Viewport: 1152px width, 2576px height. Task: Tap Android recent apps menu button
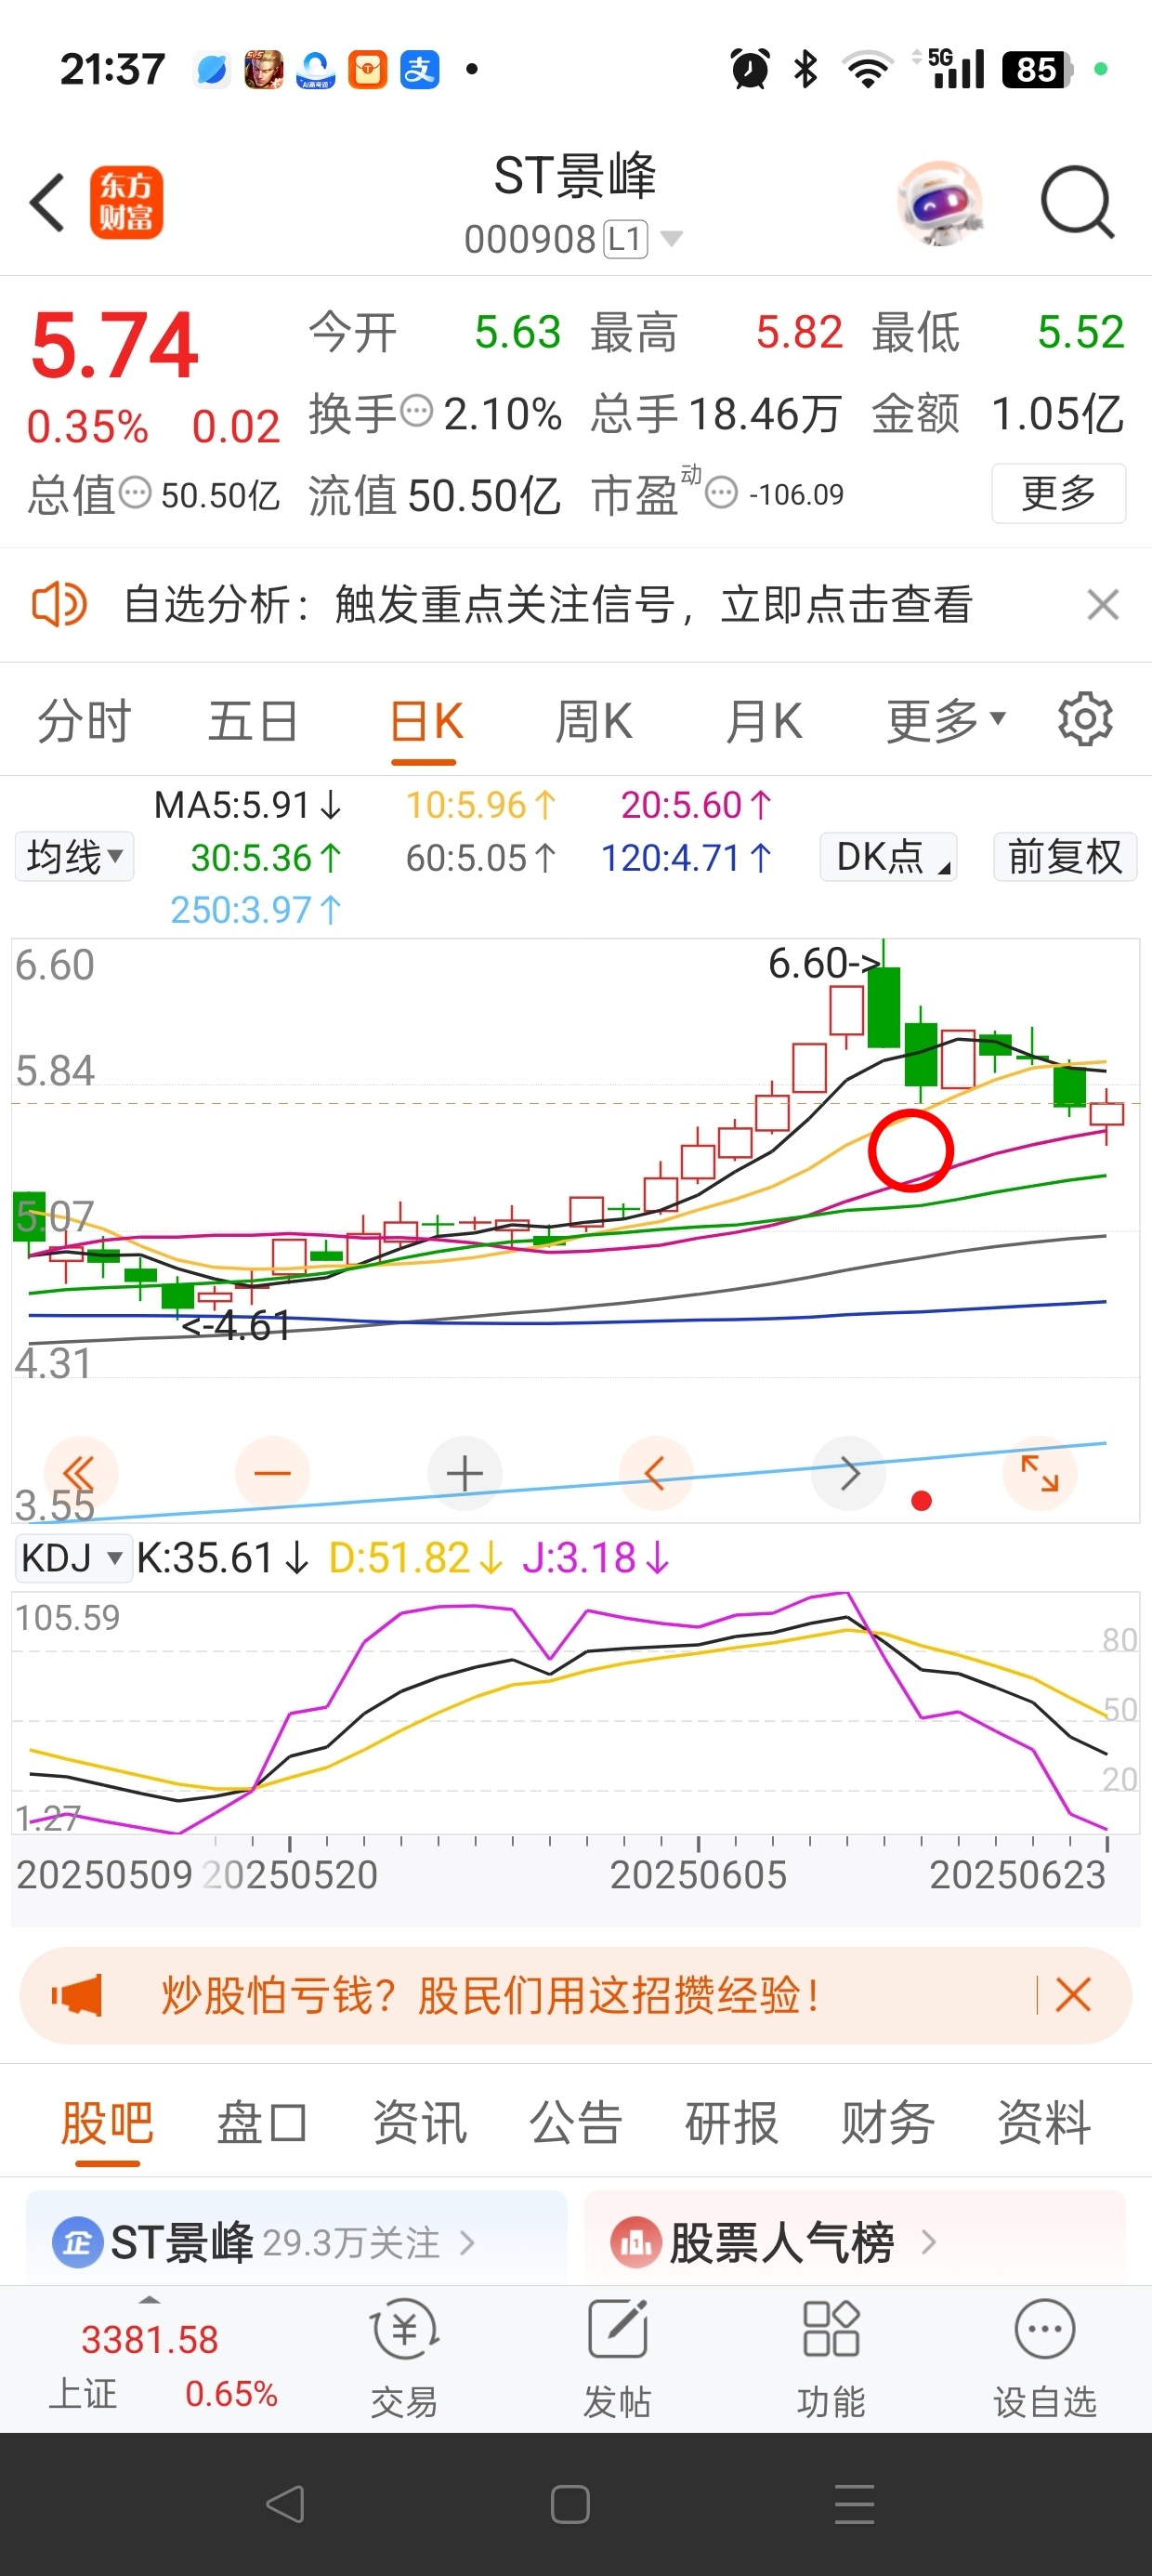pyautogui.click(x=855, y=2504)
